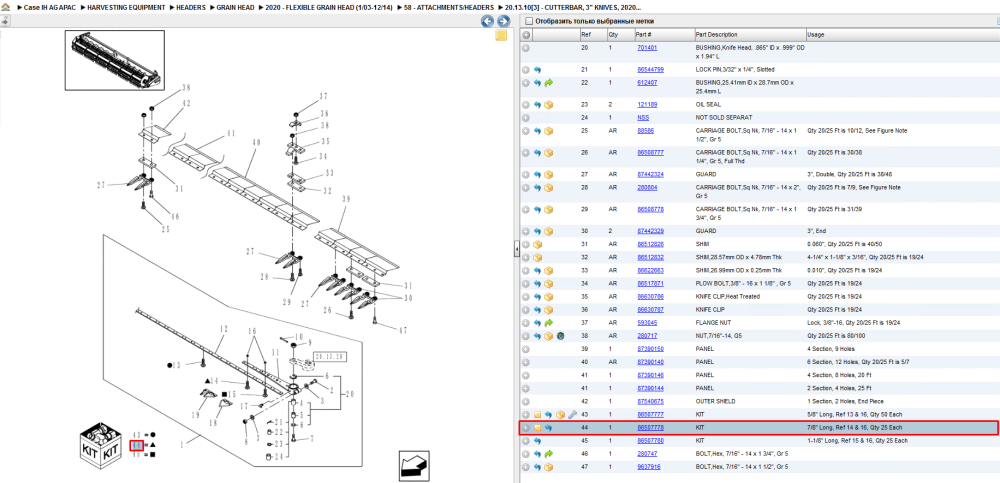Open part number link 87442324

pos(650,174)
